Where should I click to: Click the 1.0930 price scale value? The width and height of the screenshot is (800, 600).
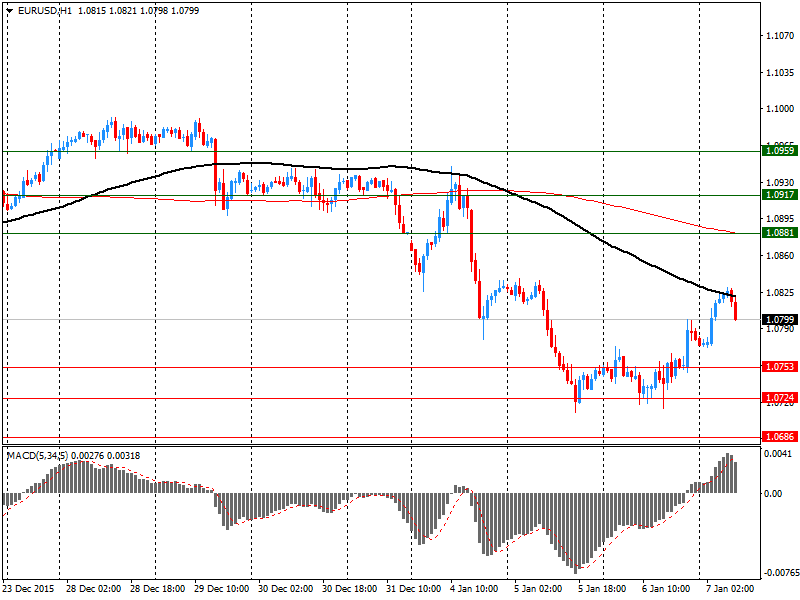click(780, 182)
